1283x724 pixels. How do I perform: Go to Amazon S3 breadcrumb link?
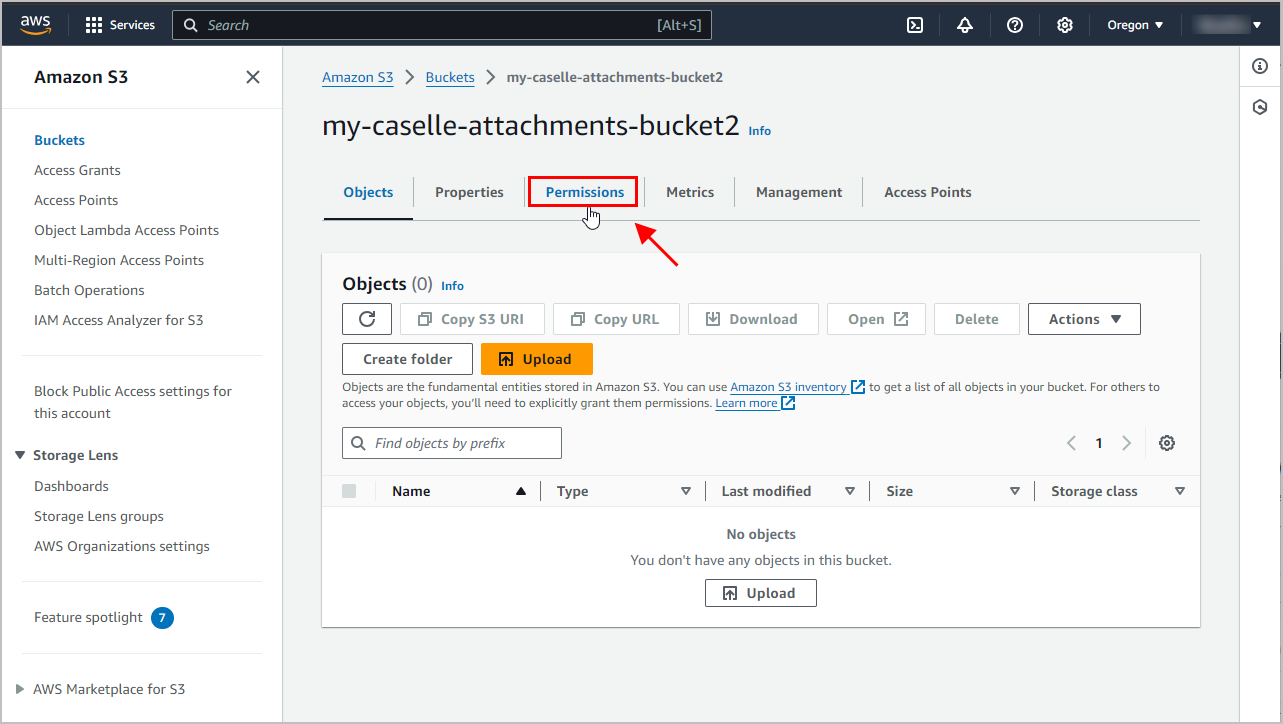358,77
